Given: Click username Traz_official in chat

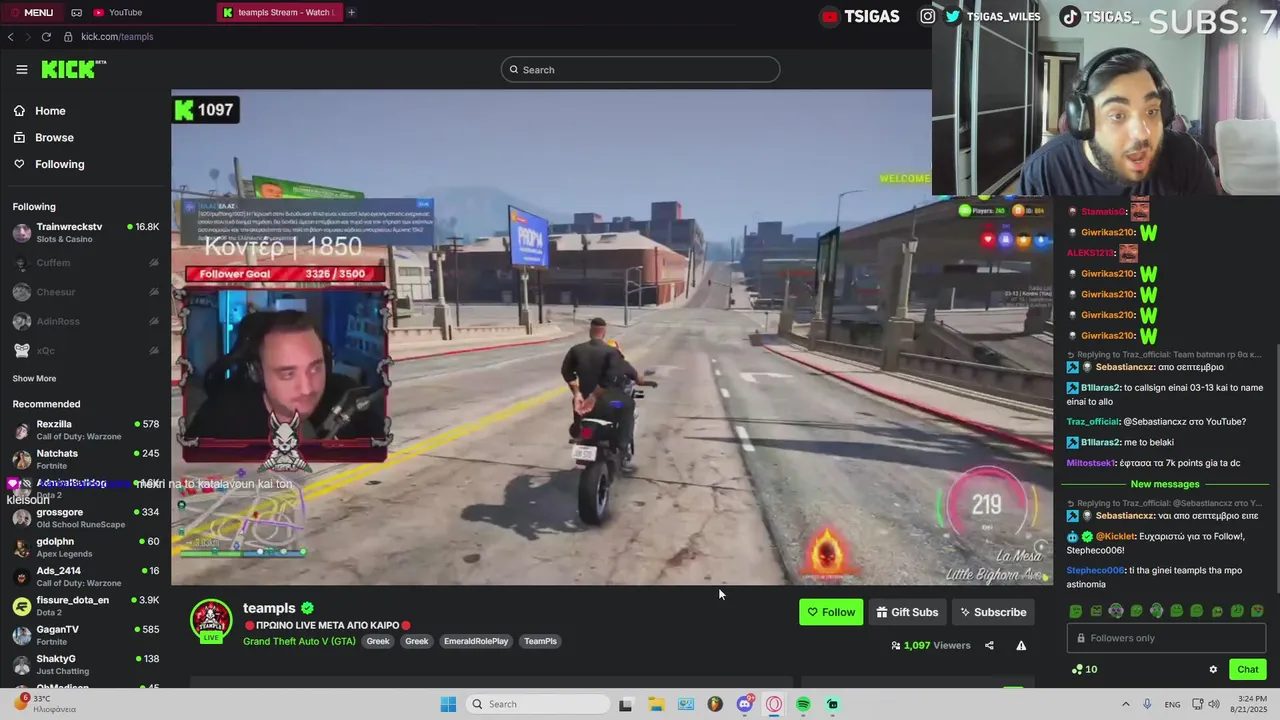Looking at the screenshot, I should tap(1092, 422).
